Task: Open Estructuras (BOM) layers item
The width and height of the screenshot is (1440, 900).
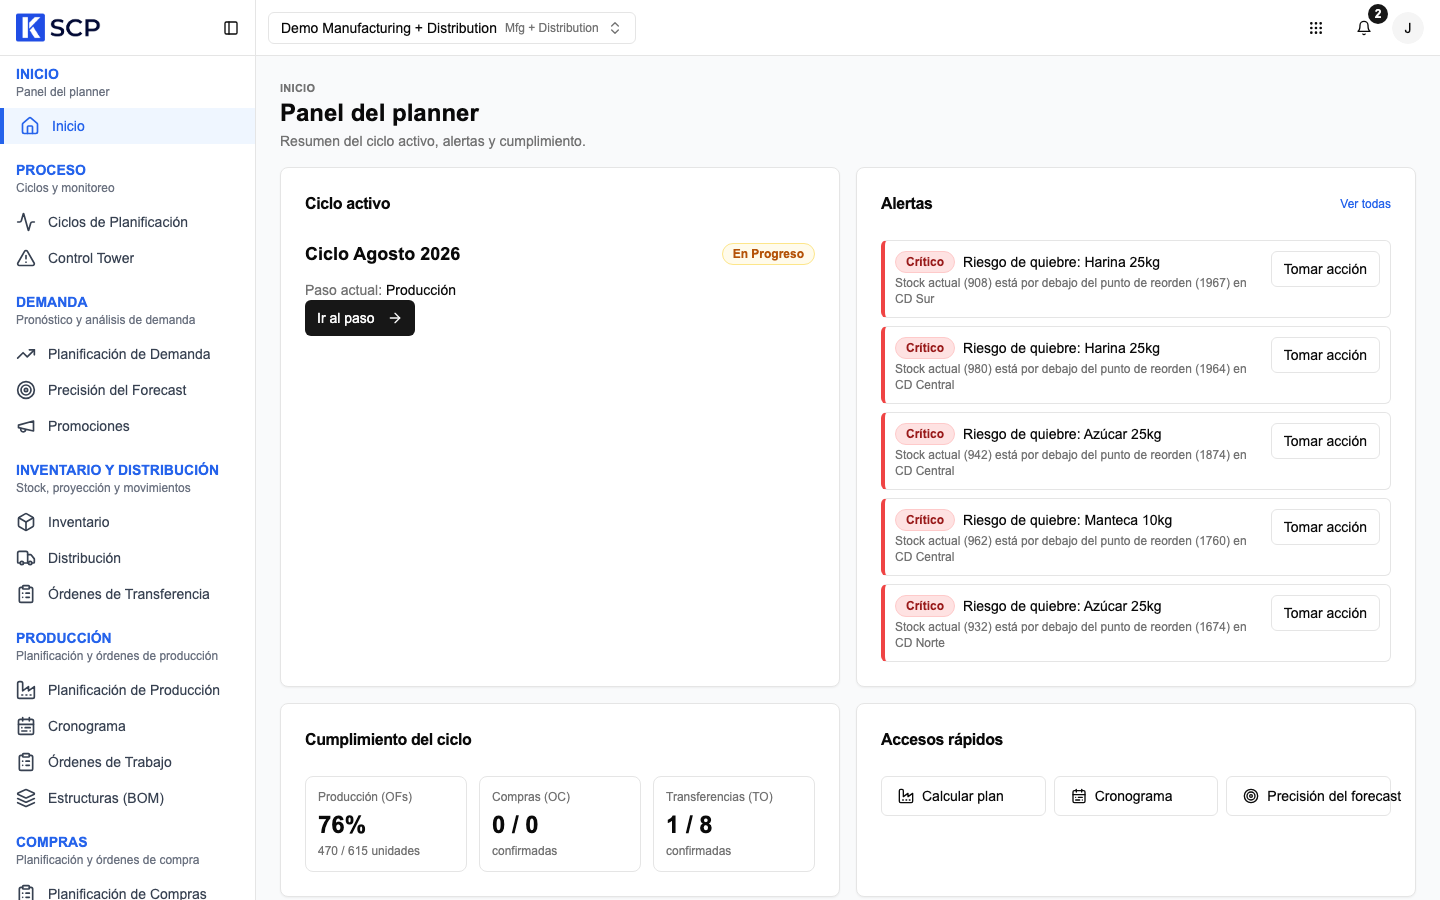Action: point(128,798)
